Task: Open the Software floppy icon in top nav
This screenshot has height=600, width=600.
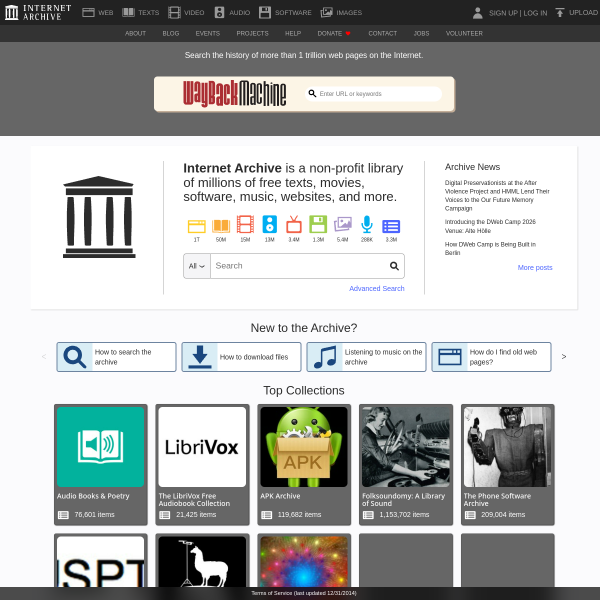Action: [265, 13]
